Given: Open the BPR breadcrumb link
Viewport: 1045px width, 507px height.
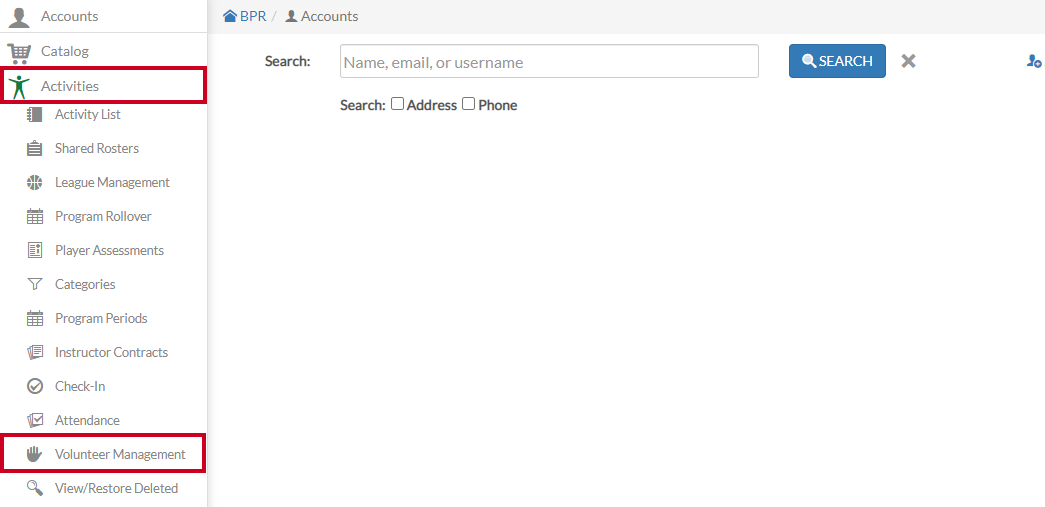Looking at the screenshot, I should 253,16.
